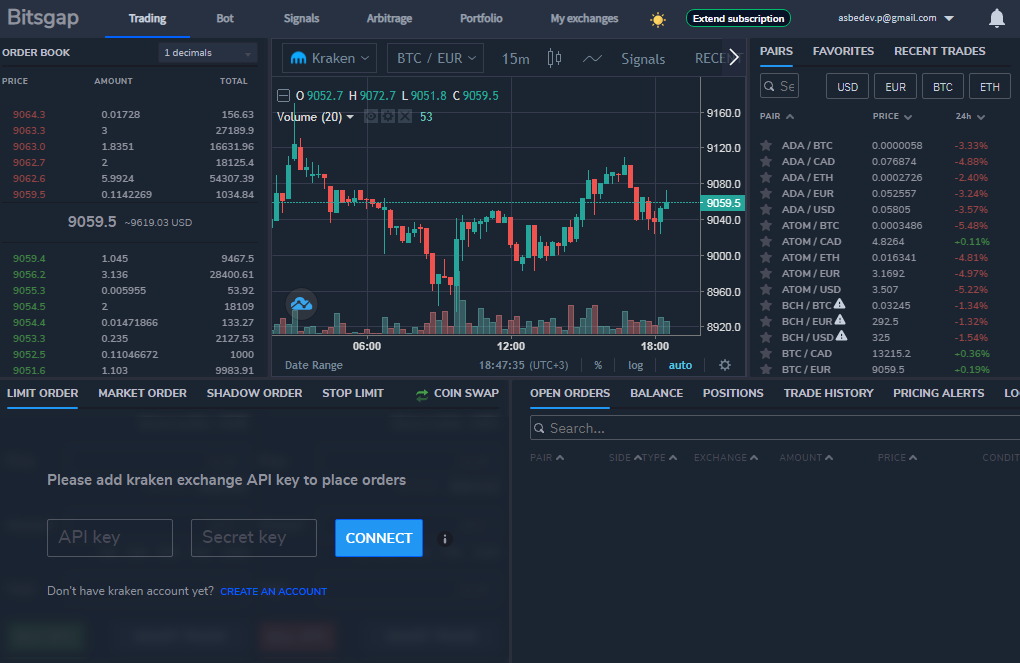
Task: Favorite the ATOM / USD star
Action: [766, 290]
